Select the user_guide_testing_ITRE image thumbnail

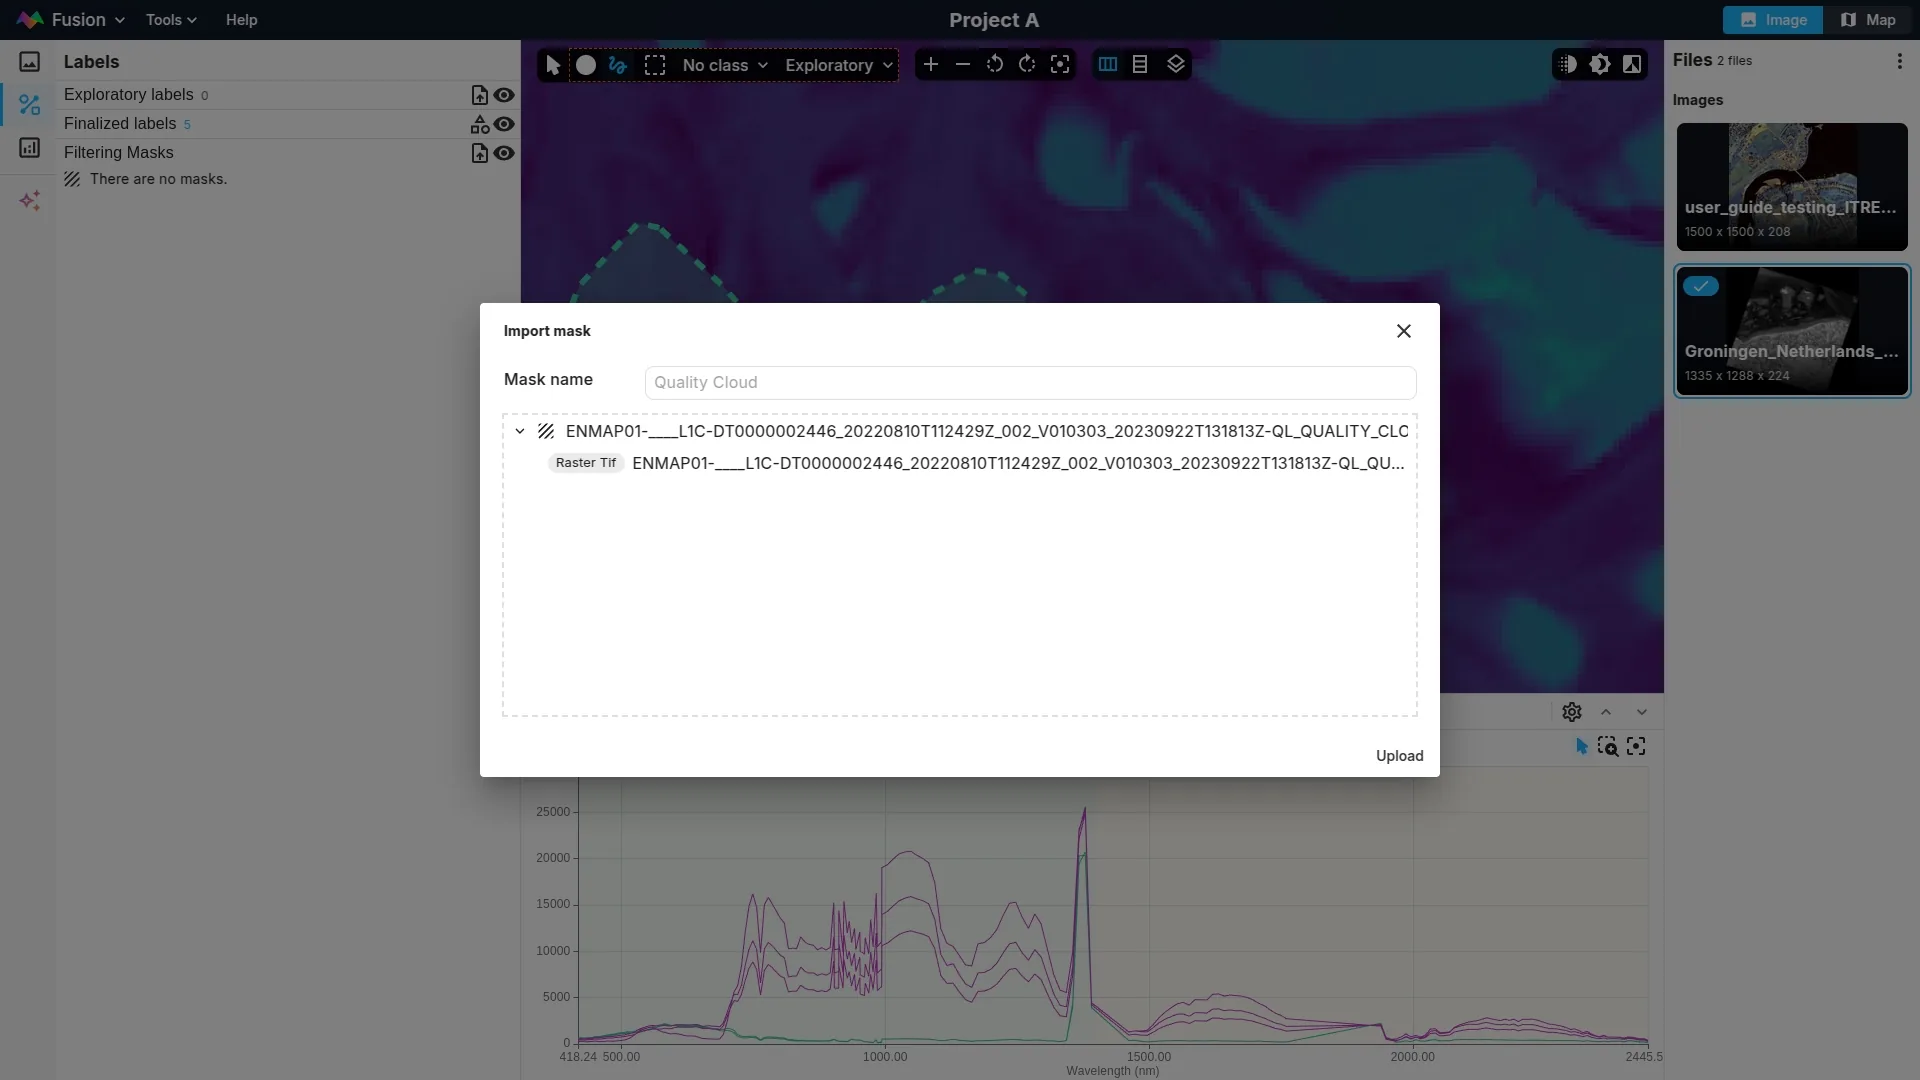coord(1791,187)
